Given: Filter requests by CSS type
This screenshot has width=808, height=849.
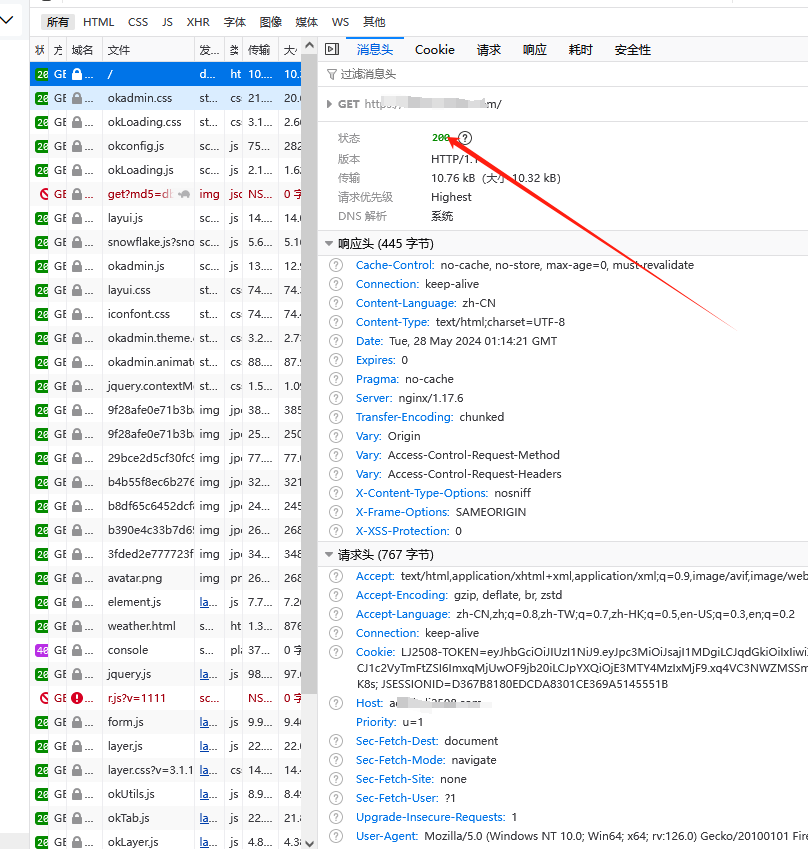Looking at the screenshot, I should coord(138,22).
